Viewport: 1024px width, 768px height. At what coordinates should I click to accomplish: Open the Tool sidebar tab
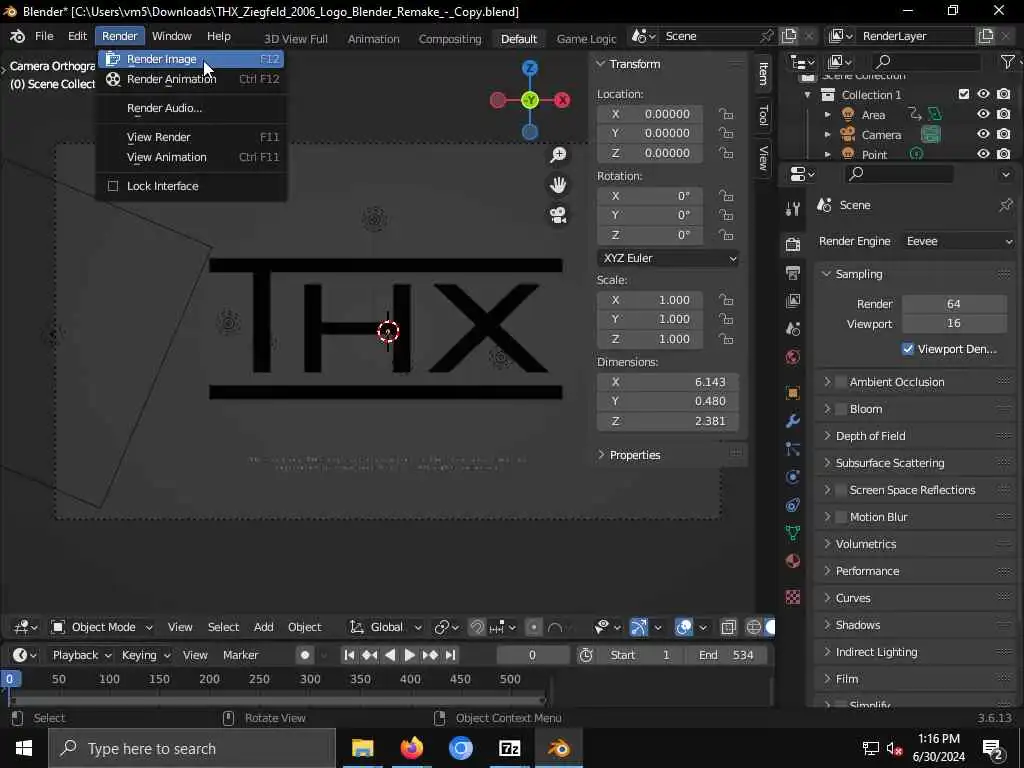[x=763, y=115]
